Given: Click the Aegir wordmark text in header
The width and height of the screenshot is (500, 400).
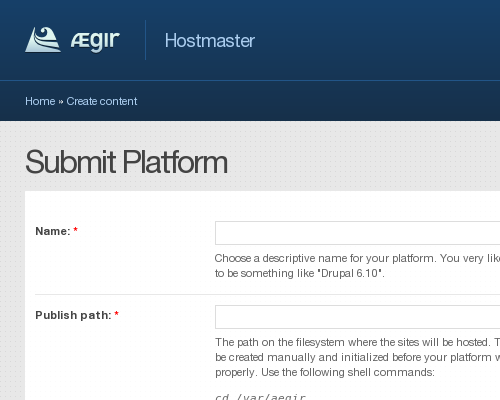Looking at the screenshot, I should [95, 41].
